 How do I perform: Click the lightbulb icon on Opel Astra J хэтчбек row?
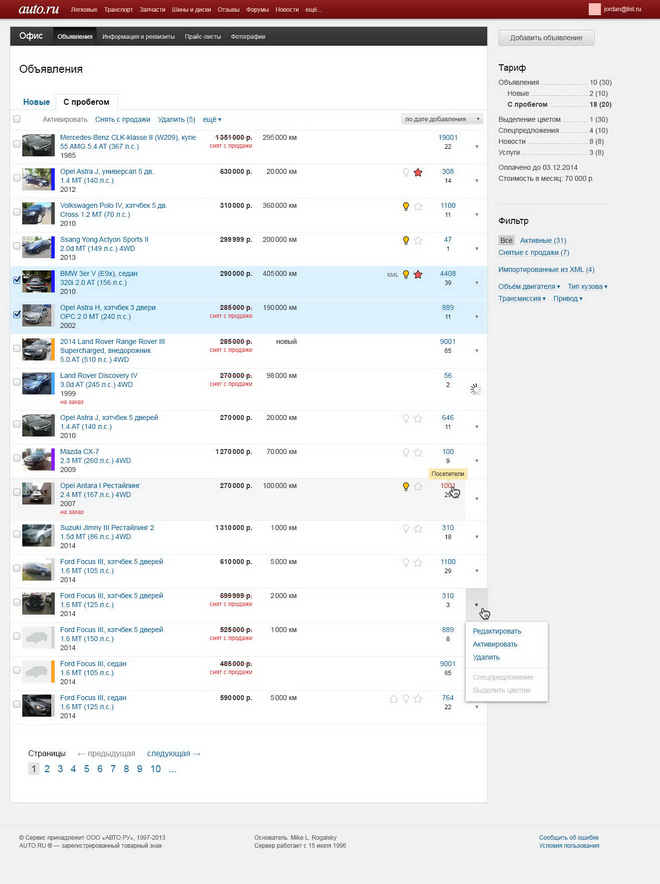click(x=405, y=418)
